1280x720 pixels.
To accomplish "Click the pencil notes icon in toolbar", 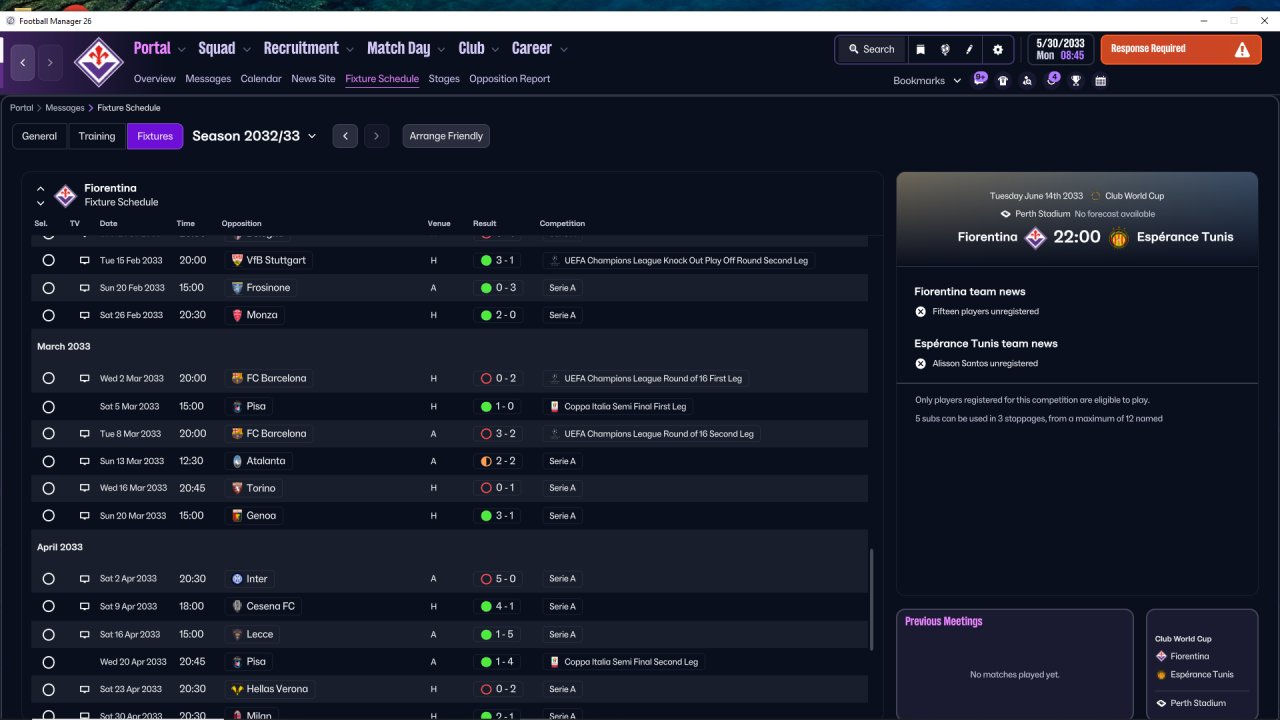I will click(x=969, y=49).
